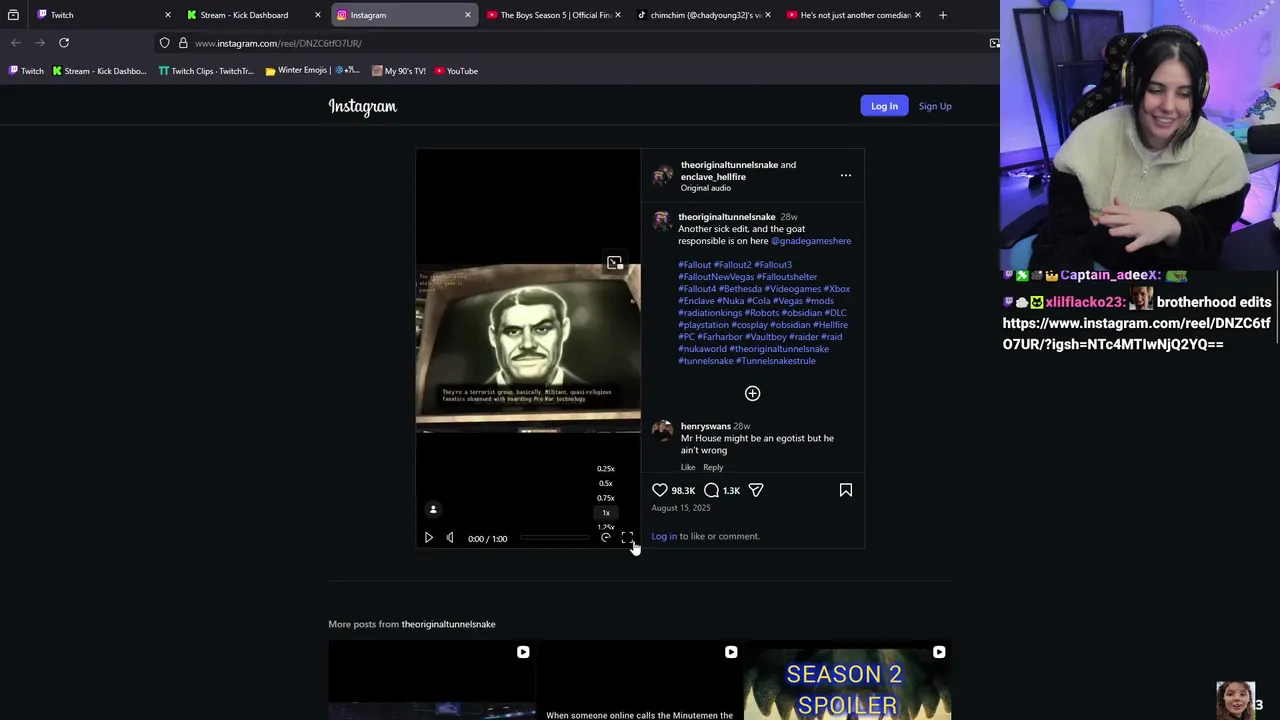1280x720 pixels.
Task: Open a new browser tab
Action: tap(942, 15)
